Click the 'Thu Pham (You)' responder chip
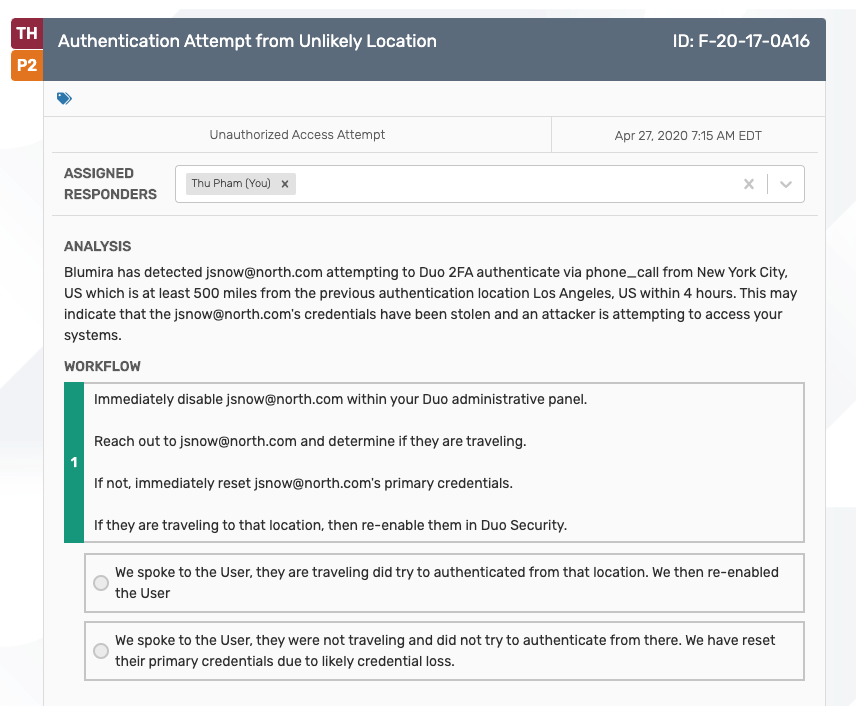 pos(231,184)
